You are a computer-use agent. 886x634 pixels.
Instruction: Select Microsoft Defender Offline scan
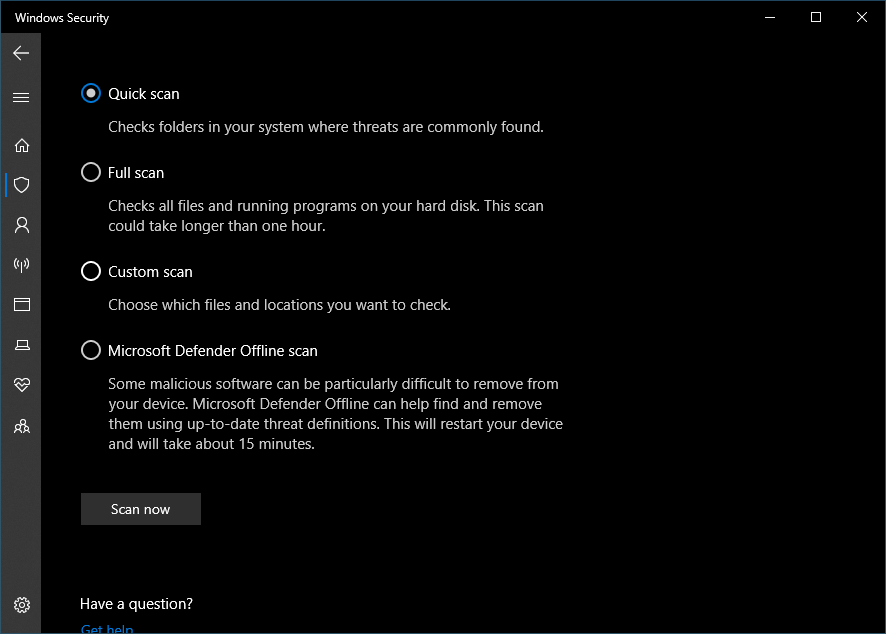click(90, 350)
